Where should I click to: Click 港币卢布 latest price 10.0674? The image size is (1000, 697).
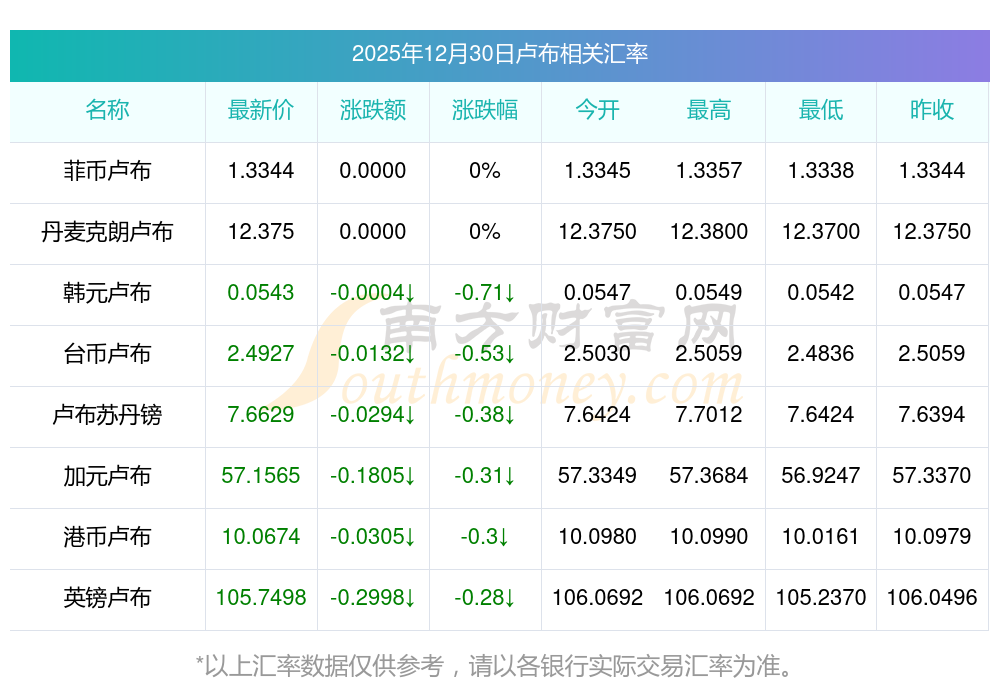[261, 536]
